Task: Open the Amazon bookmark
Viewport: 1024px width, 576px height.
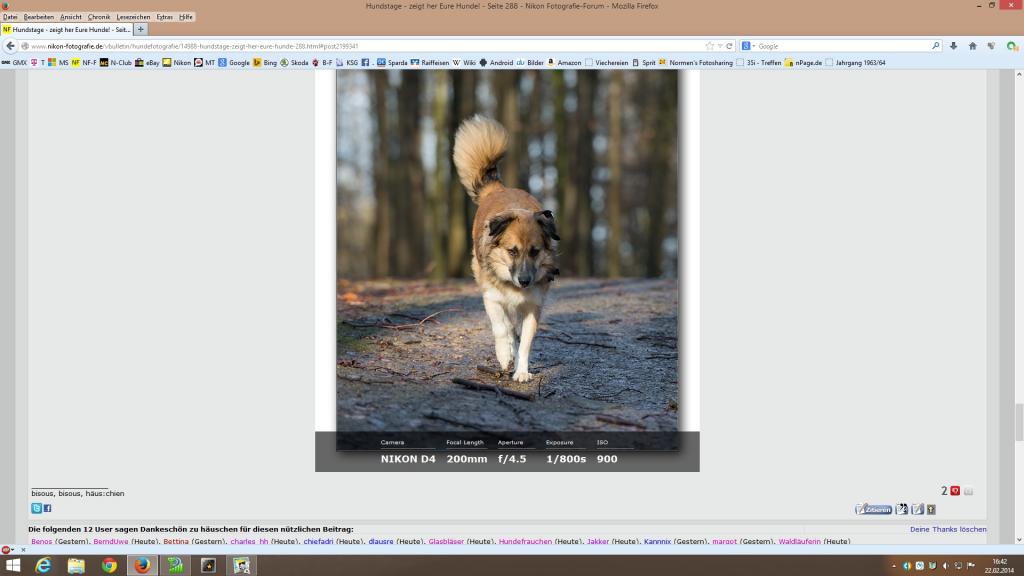Action: 564,63
